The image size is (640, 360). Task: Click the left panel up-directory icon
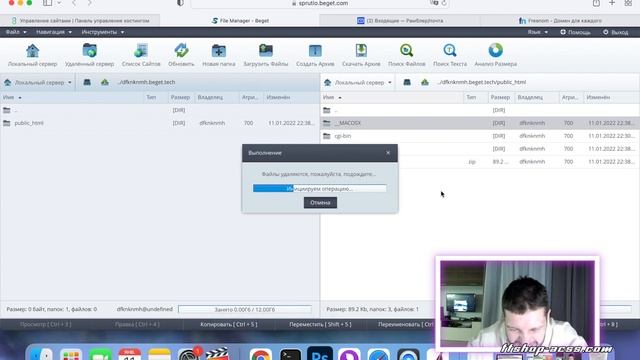coord(105,82)
